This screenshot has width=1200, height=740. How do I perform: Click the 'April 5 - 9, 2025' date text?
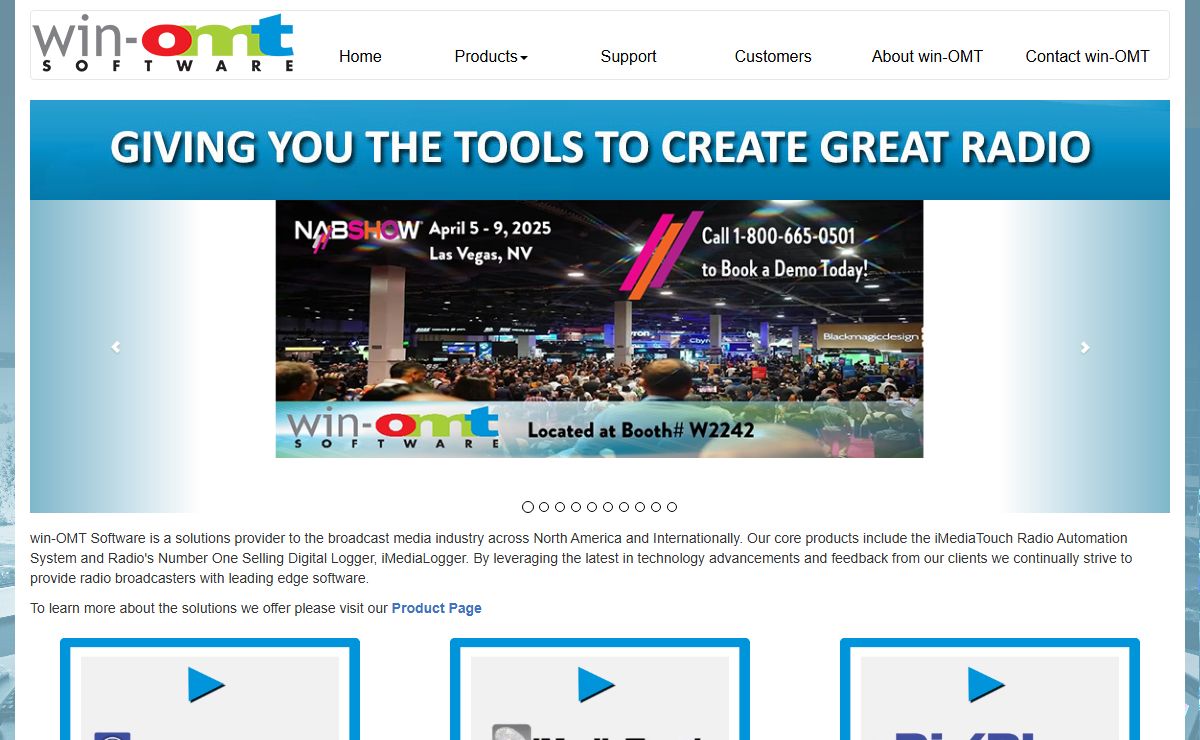click(x=490, y=229)
